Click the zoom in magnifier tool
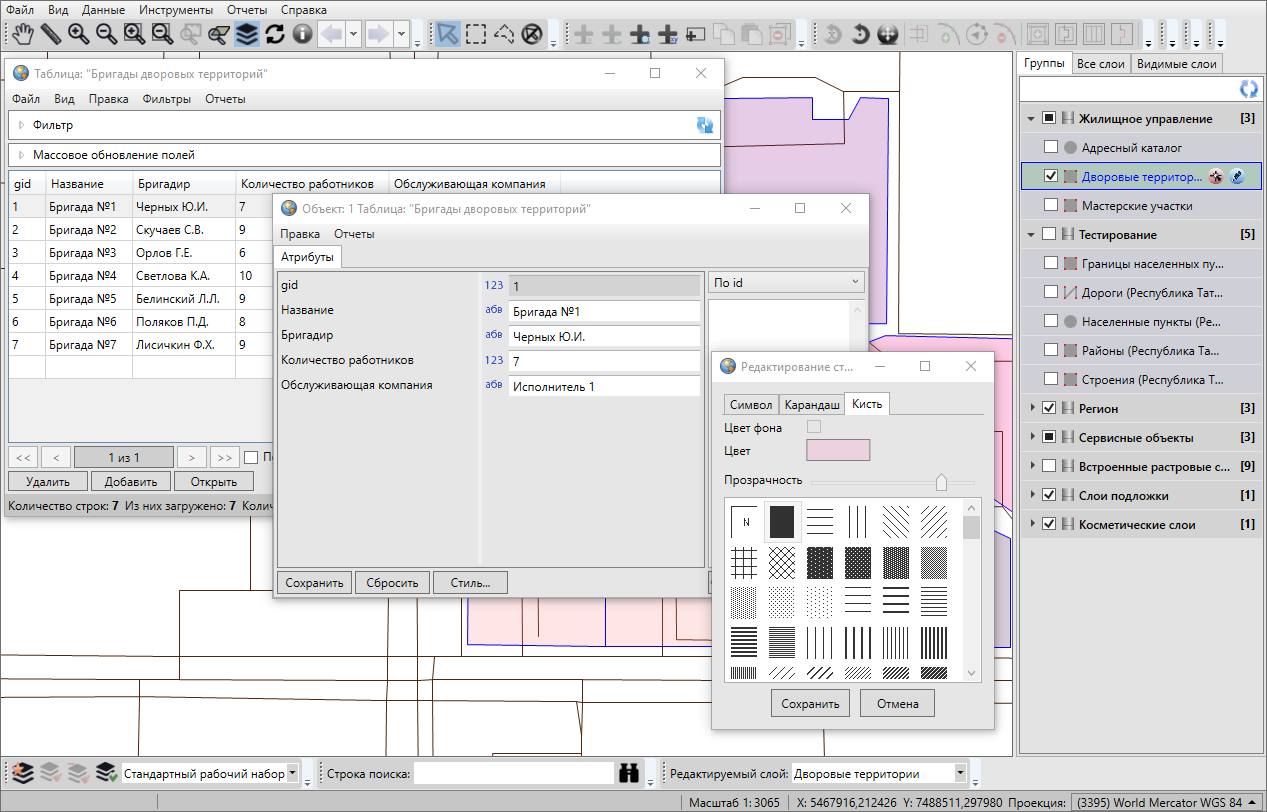1267x812 pixels. (x=78, y=34)
